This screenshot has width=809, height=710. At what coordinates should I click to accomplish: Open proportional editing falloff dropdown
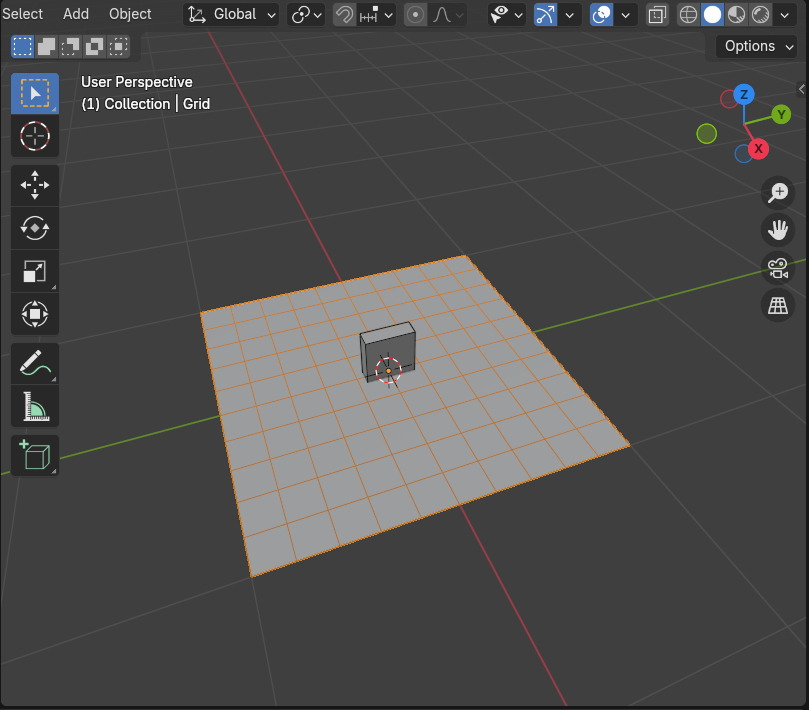[x=447, y=15]
